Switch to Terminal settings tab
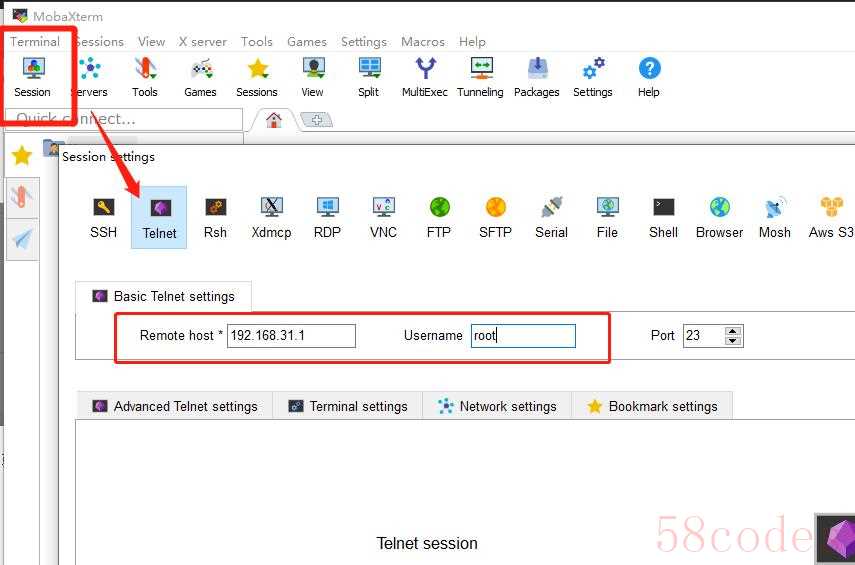 [x=348, y=406]
